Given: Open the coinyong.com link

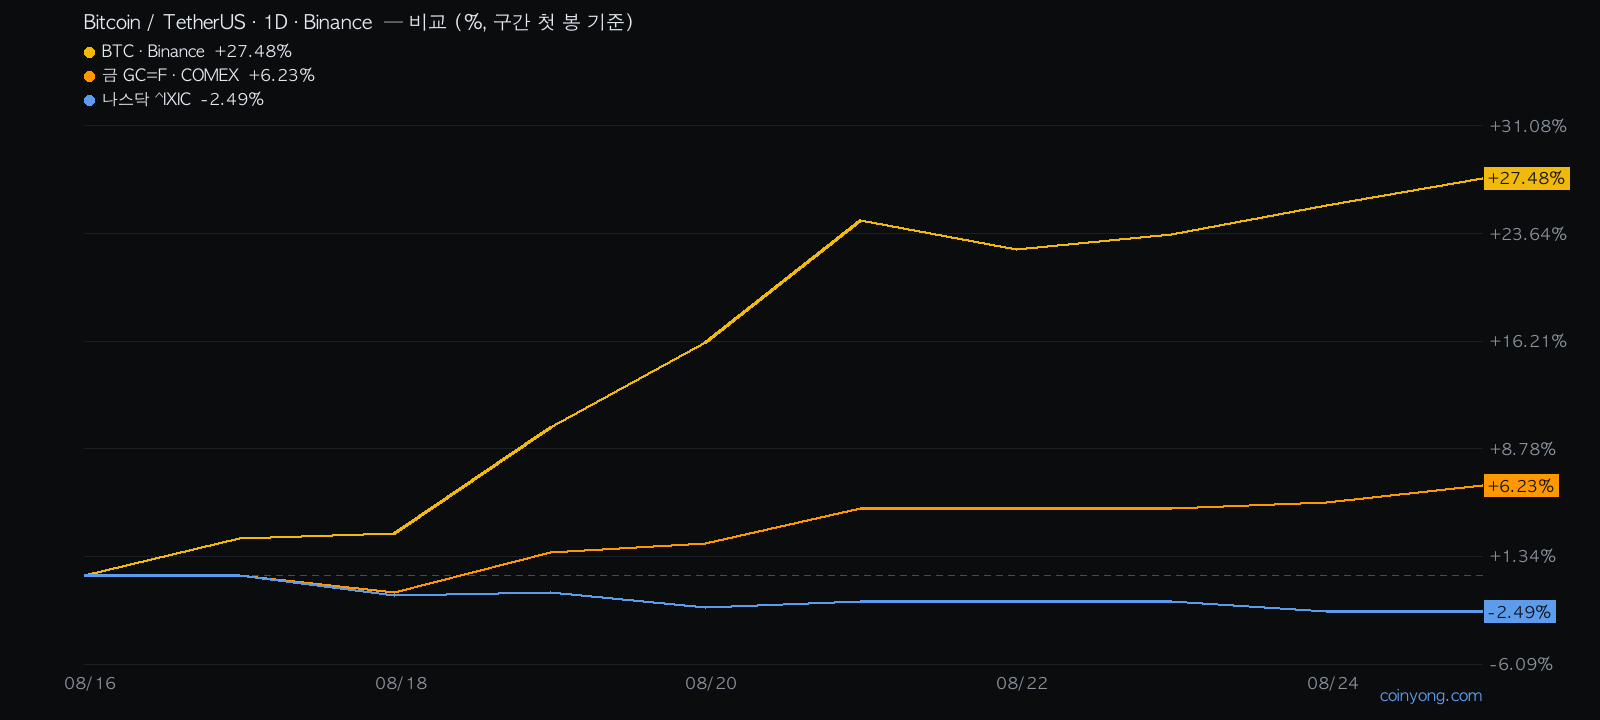Looking at the screenshot, I should click(1430, 696).
